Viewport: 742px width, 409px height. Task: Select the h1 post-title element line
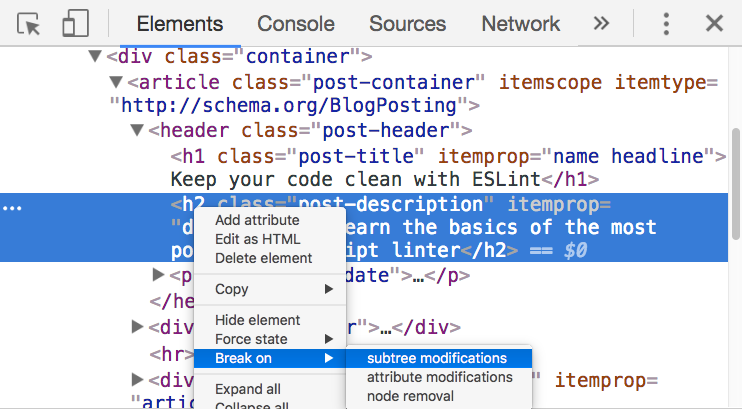[x=448, y=156]
